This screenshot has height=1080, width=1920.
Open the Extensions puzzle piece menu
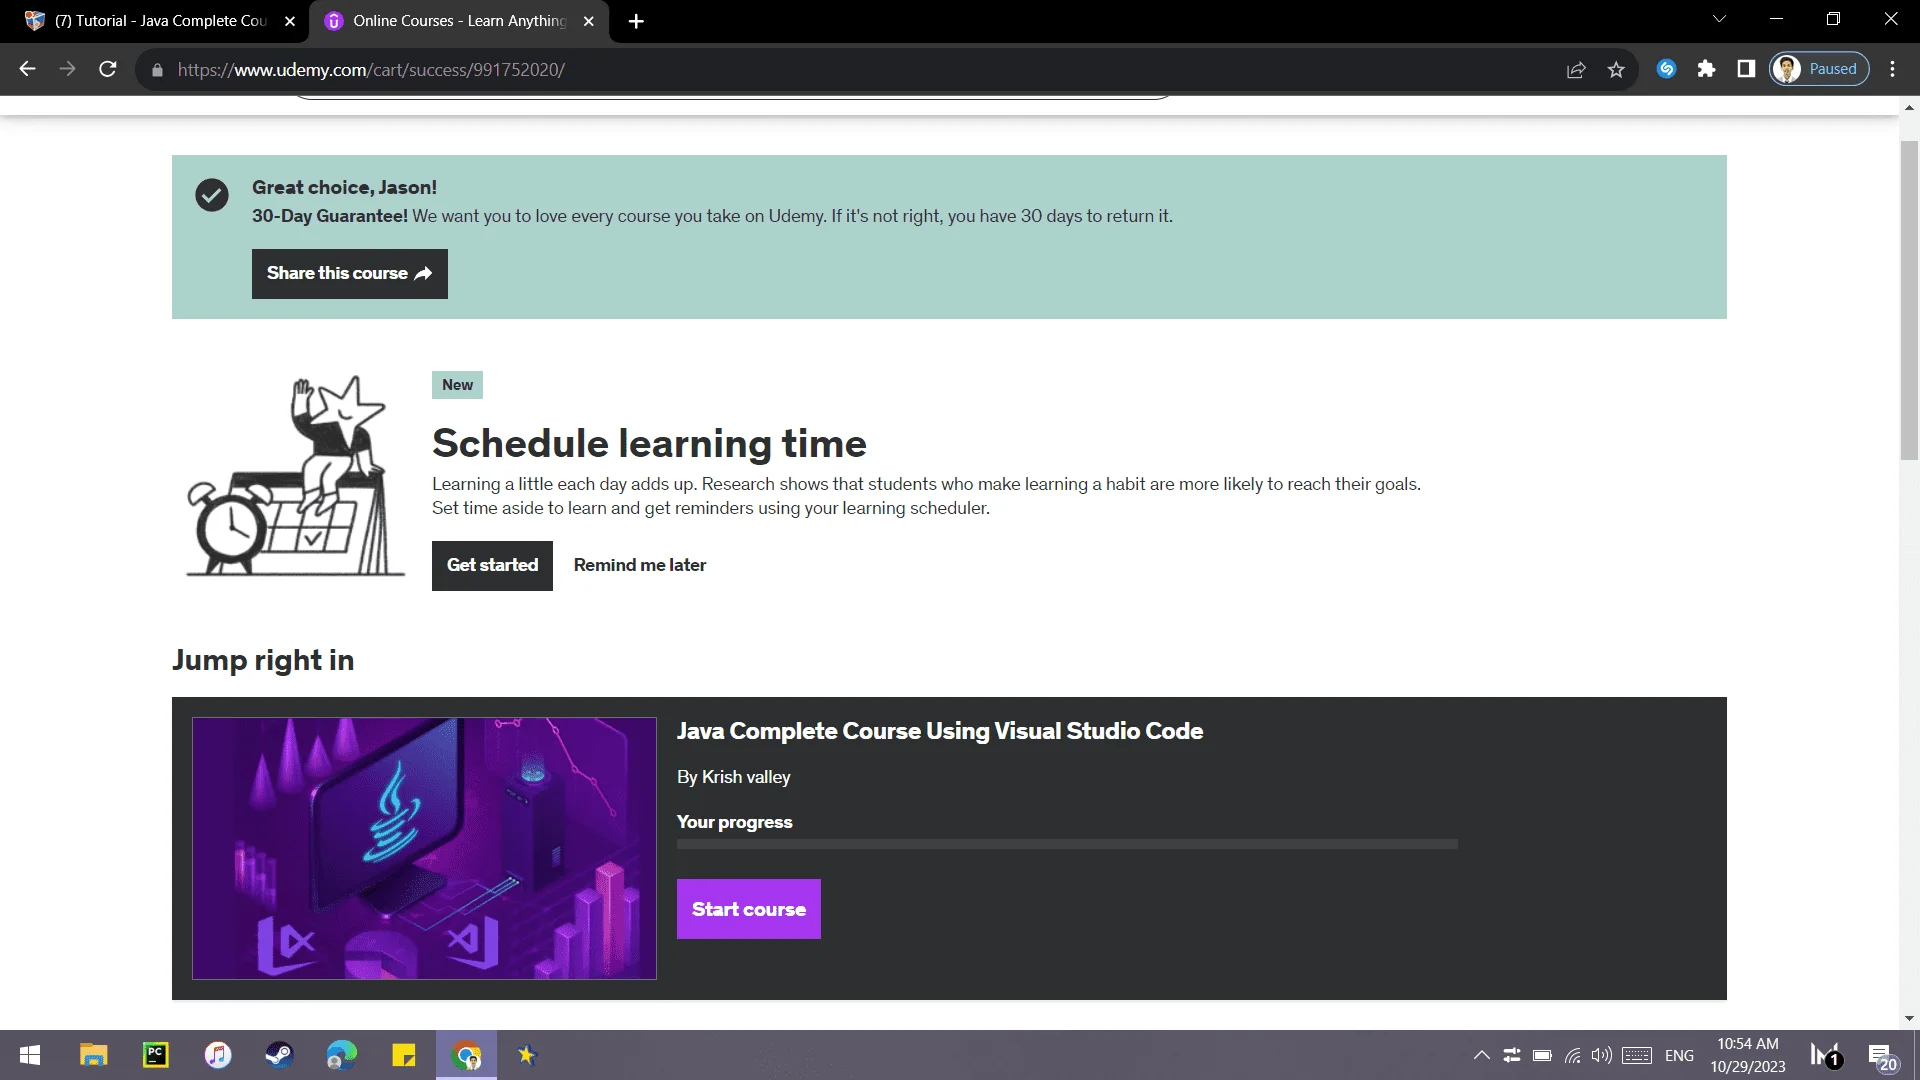click(x=1706, y=69)
